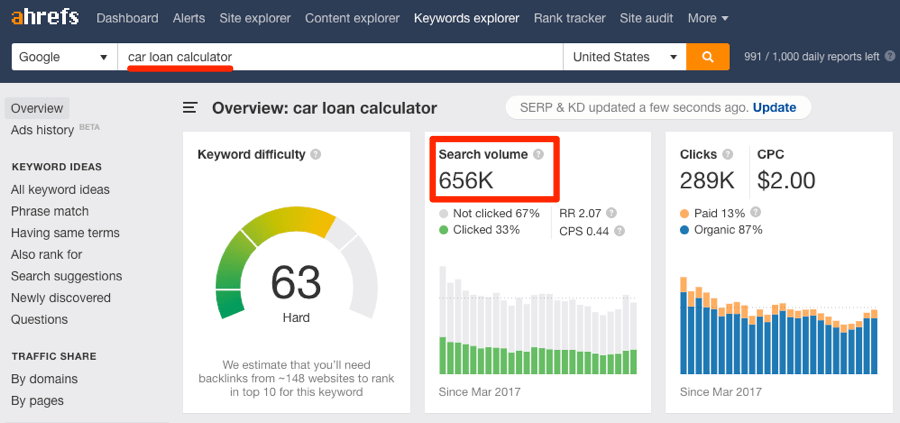Click the orange search magnifier button

tap(708, 57)
